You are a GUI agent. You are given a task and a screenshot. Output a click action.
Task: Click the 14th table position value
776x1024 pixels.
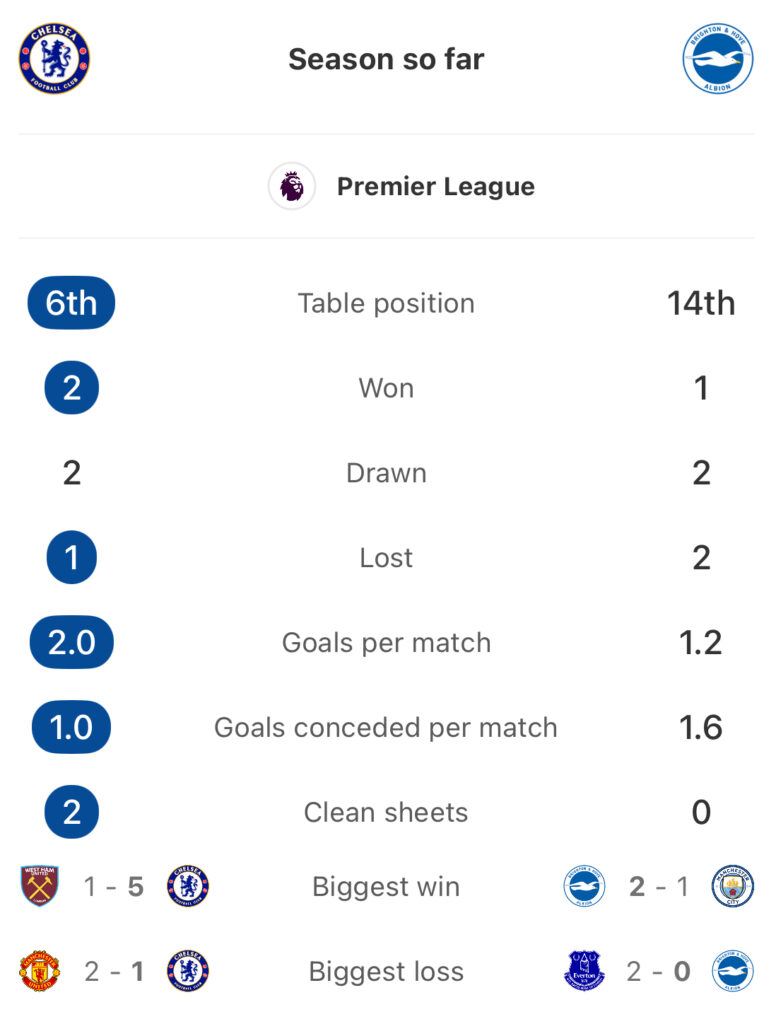(x=701, y=304)
